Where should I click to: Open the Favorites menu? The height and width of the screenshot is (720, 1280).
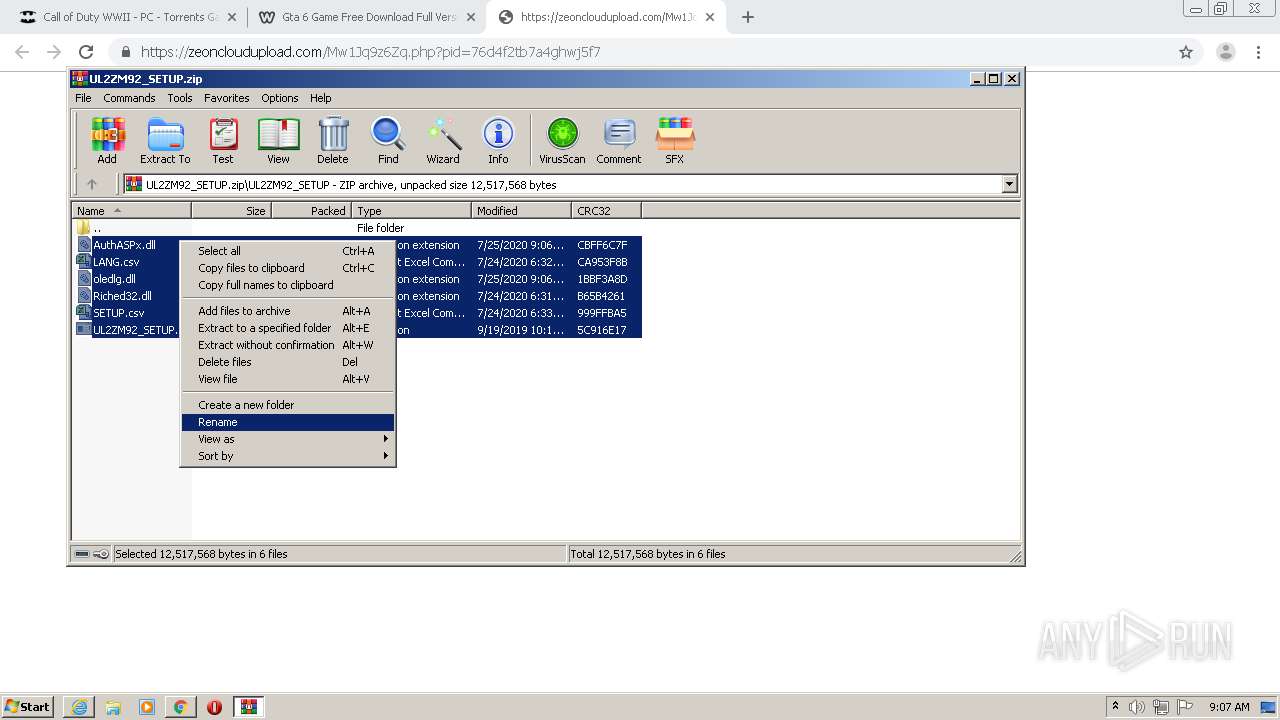(x=227, y=98)
